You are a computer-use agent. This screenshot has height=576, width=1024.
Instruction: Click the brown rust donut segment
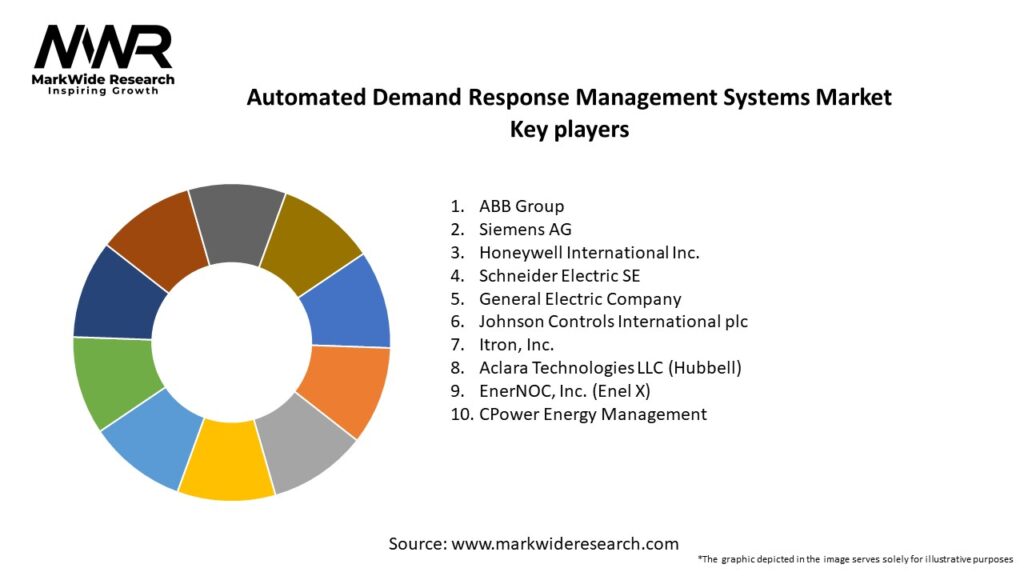160,240
